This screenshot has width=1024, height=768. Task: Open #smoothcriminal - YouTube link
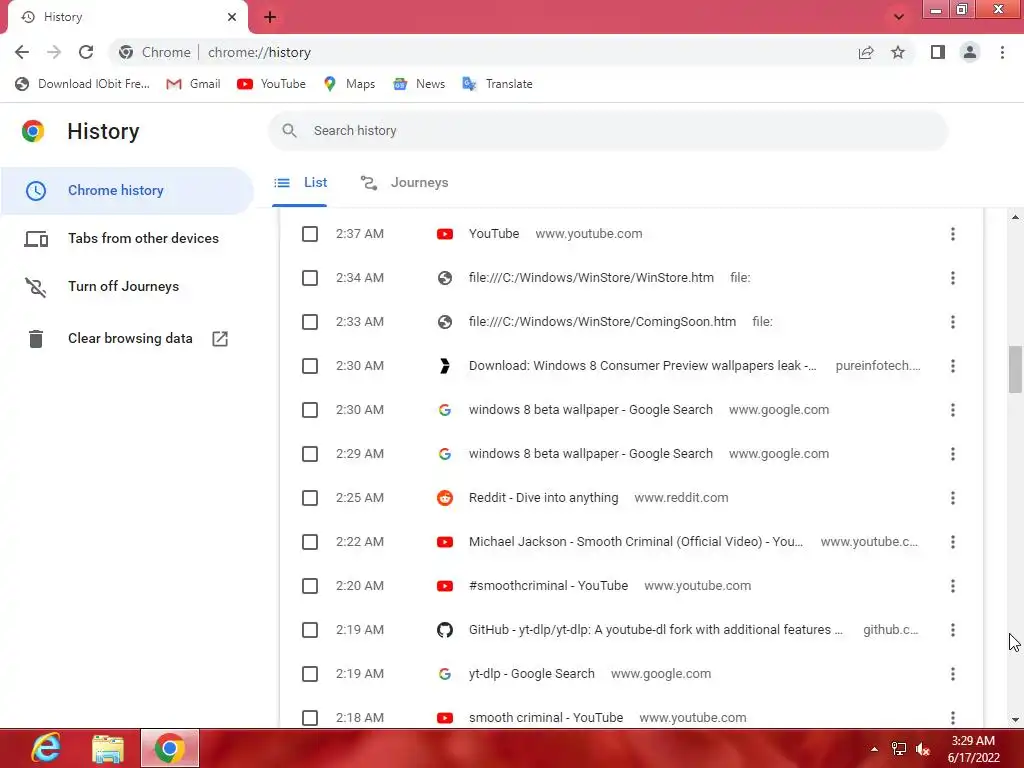tap(548, 586)
